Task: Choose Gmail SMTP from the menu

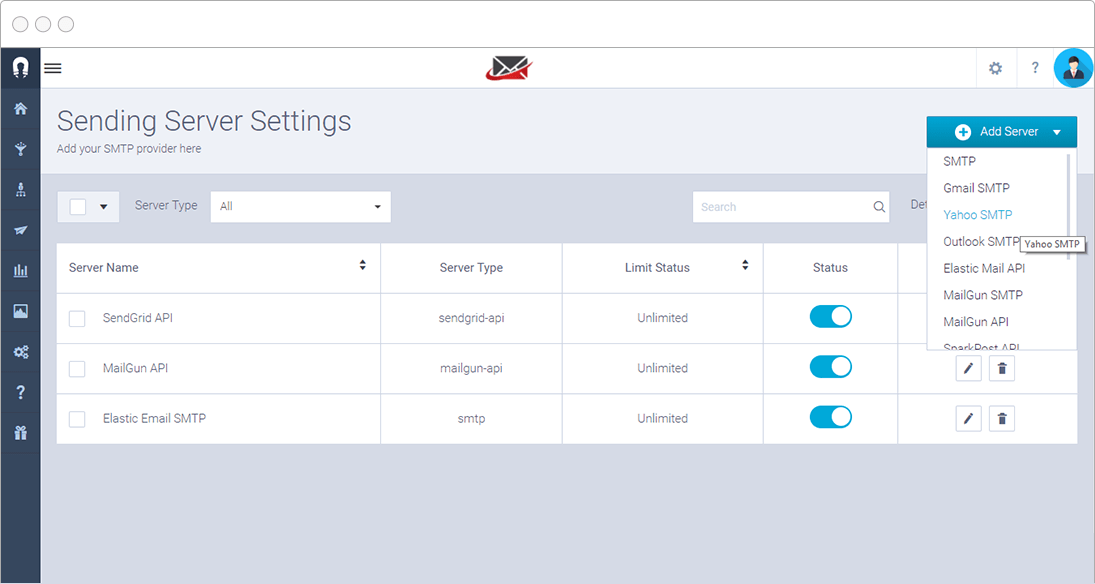Action: tap(976, 188)
